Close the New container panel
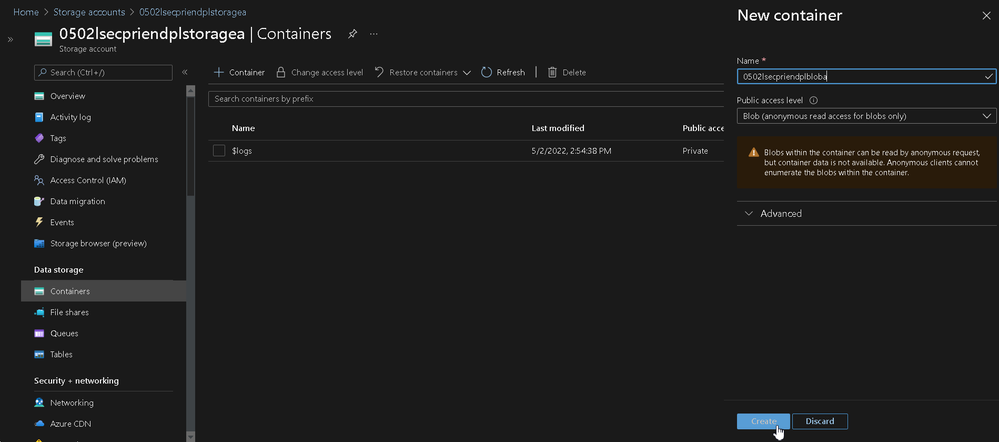The width and height of the screenshot is (999, 442). (986, 16)
